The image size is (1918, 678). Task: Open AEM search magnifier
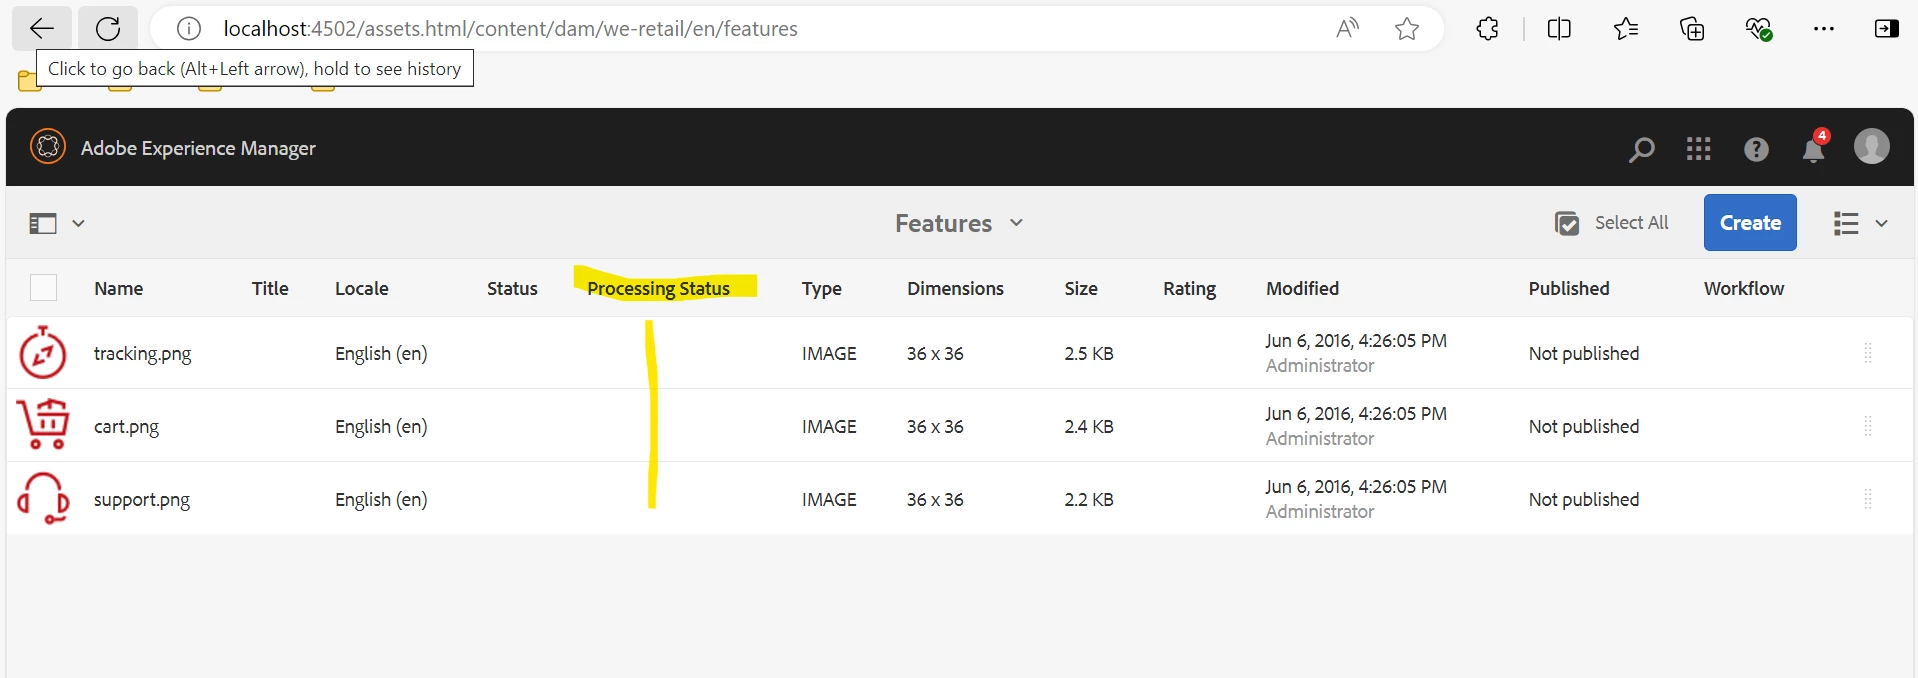click(x=1641, y=149)
